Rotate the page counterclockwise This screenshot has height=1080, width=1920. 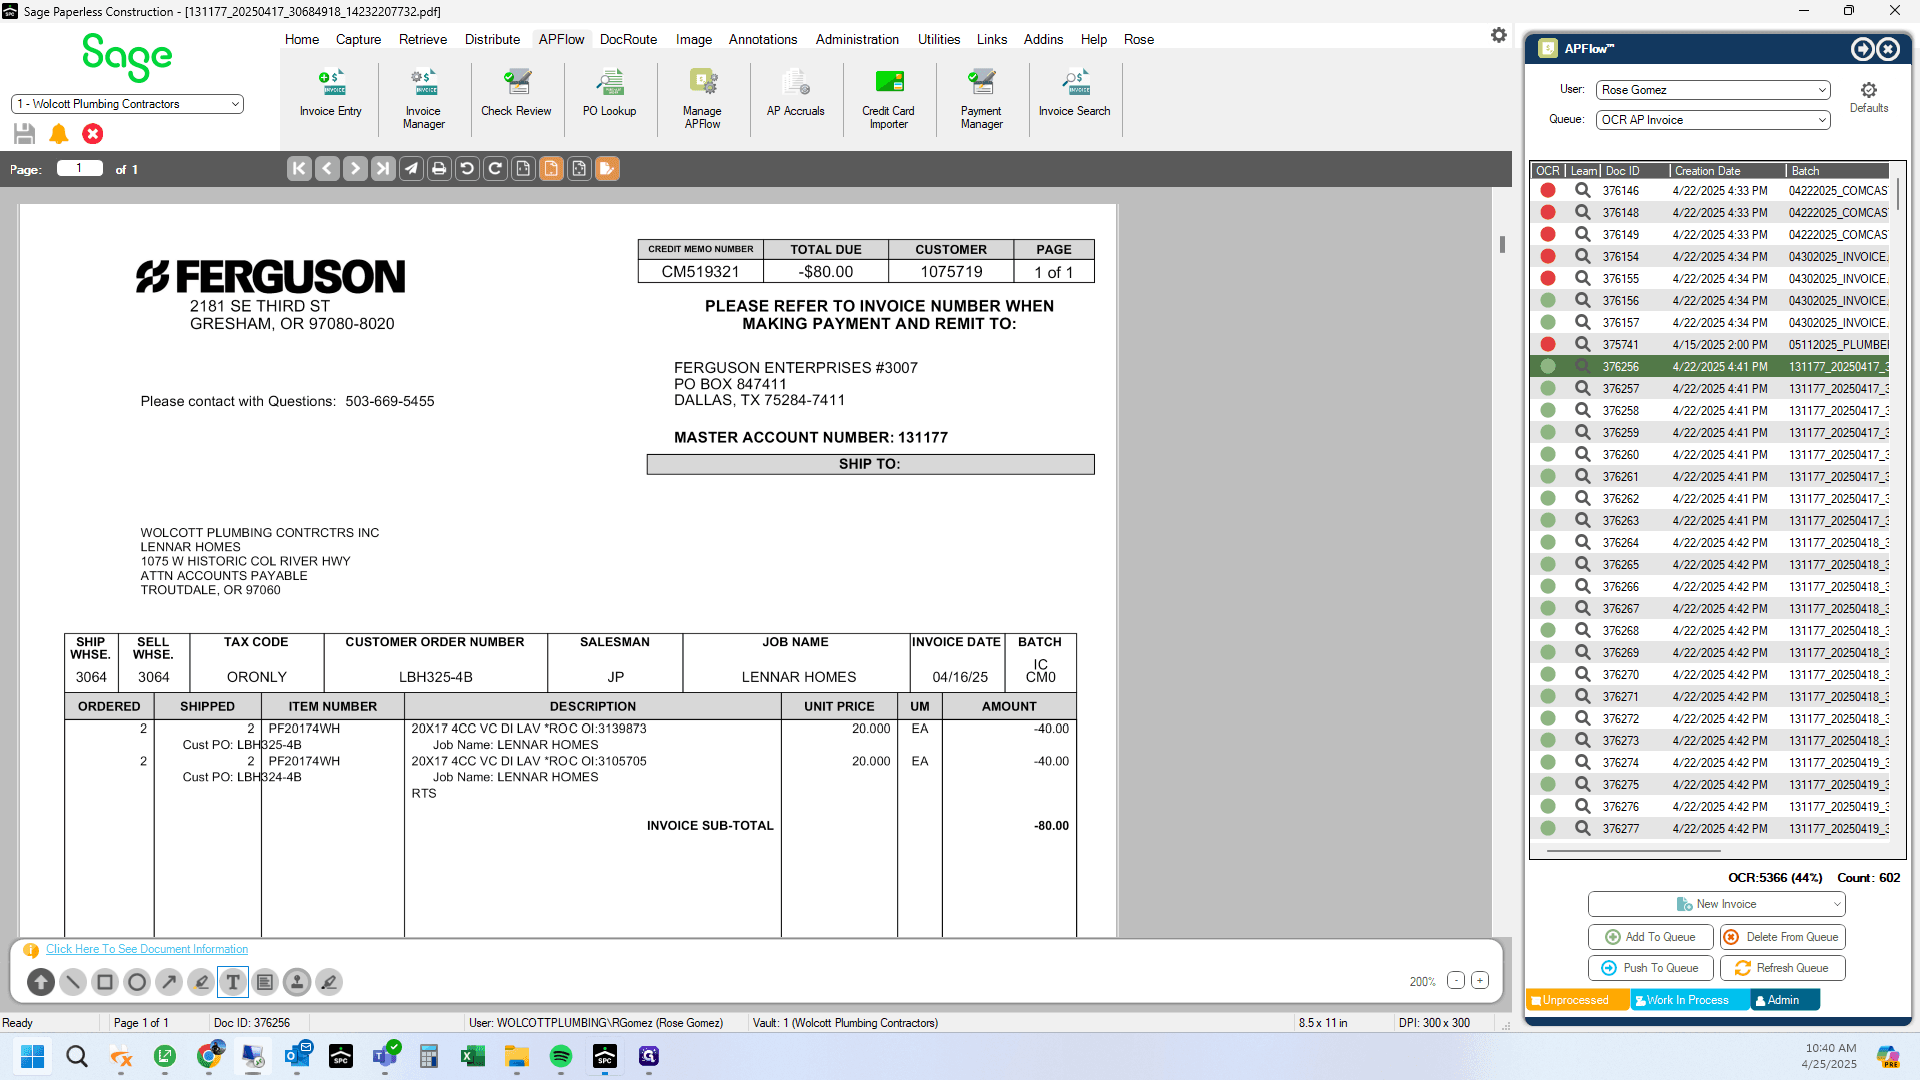pos(467,169)
